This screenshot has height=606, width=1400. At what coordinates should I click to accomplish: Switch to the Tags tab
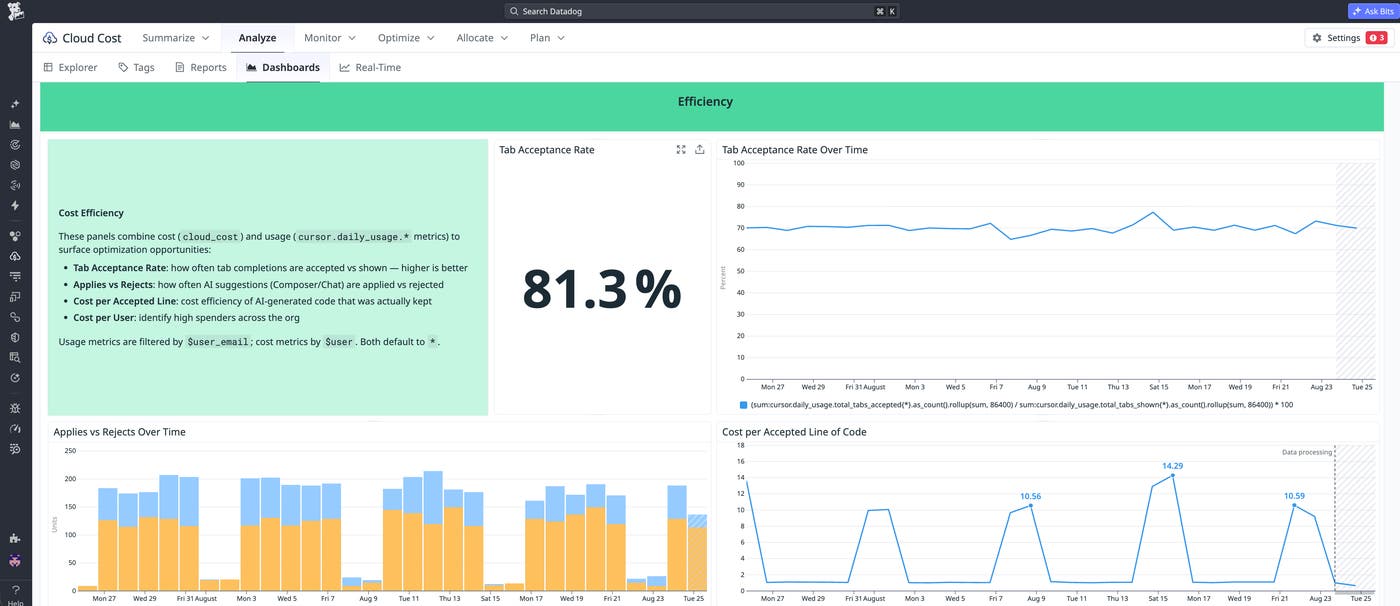(136, 67)
